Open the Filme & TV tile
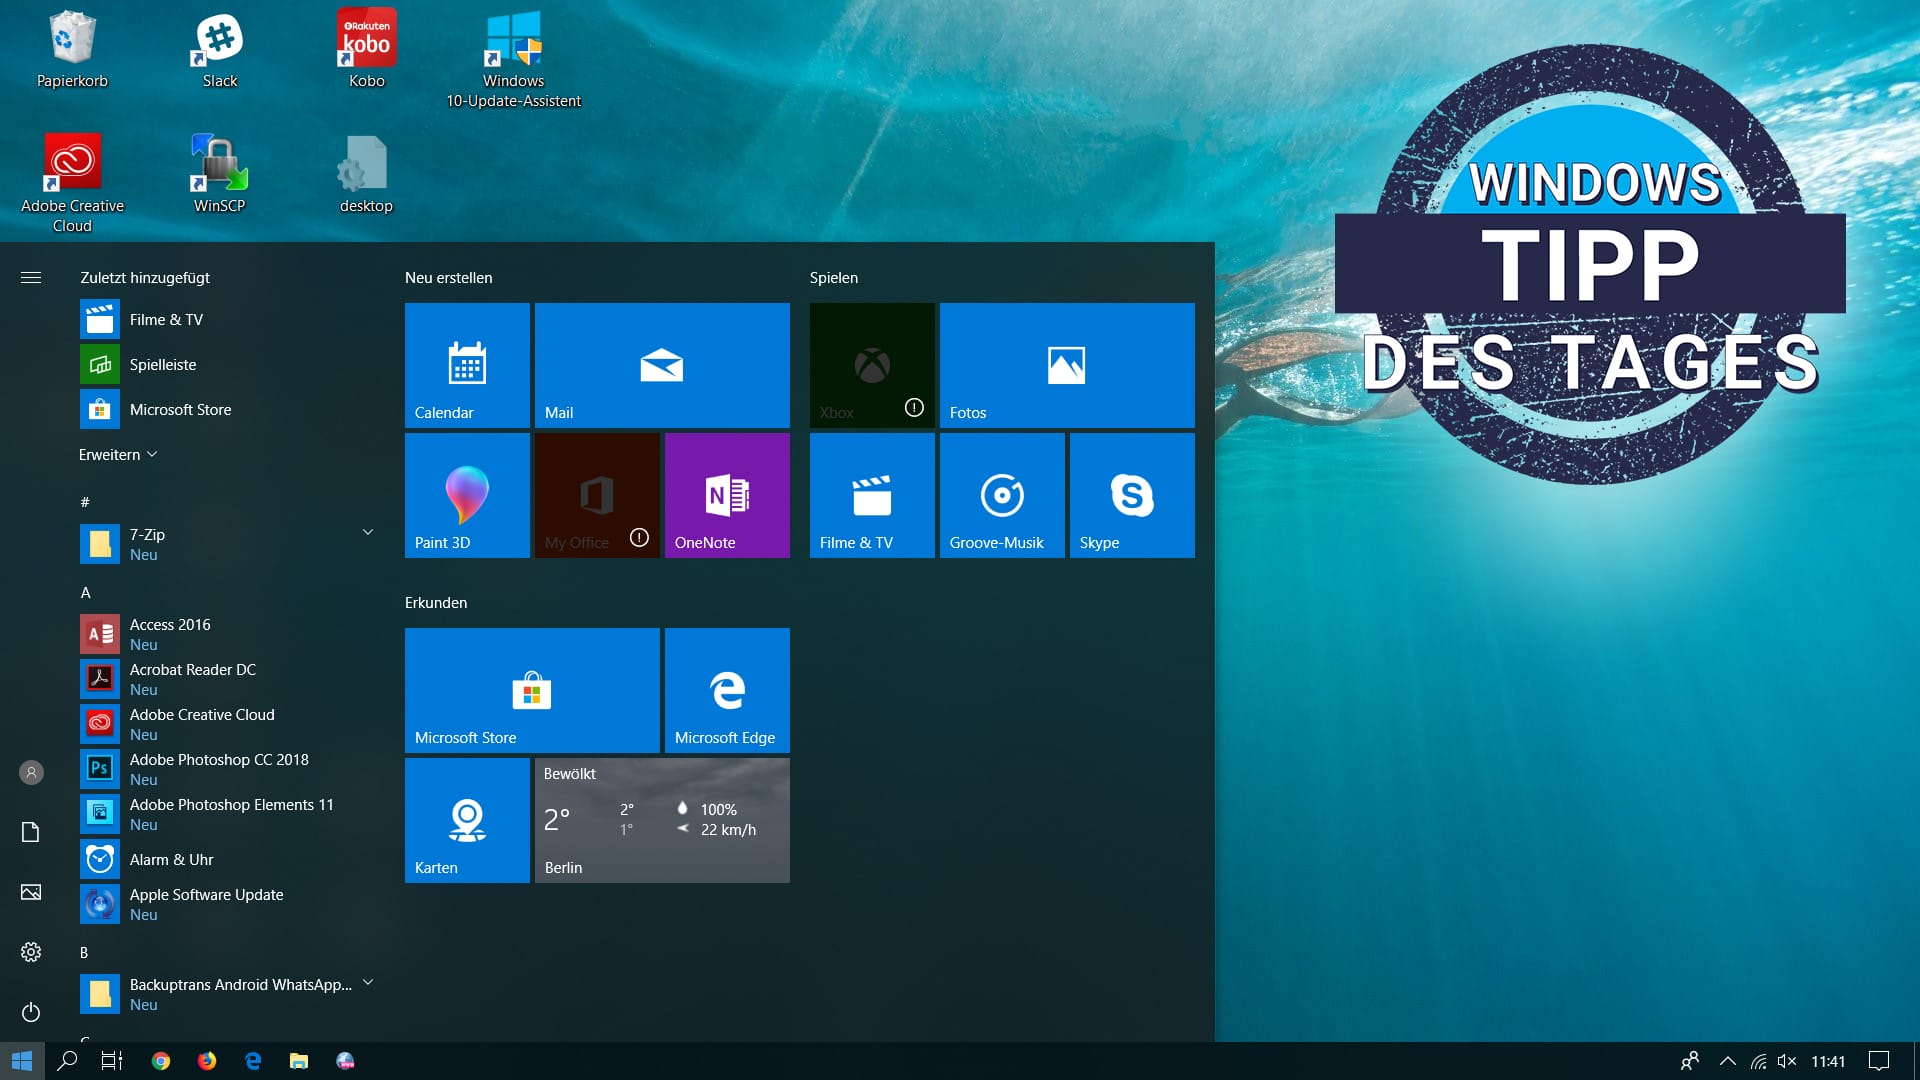This screenshot has width=1920, height=1080. (872, 495)
